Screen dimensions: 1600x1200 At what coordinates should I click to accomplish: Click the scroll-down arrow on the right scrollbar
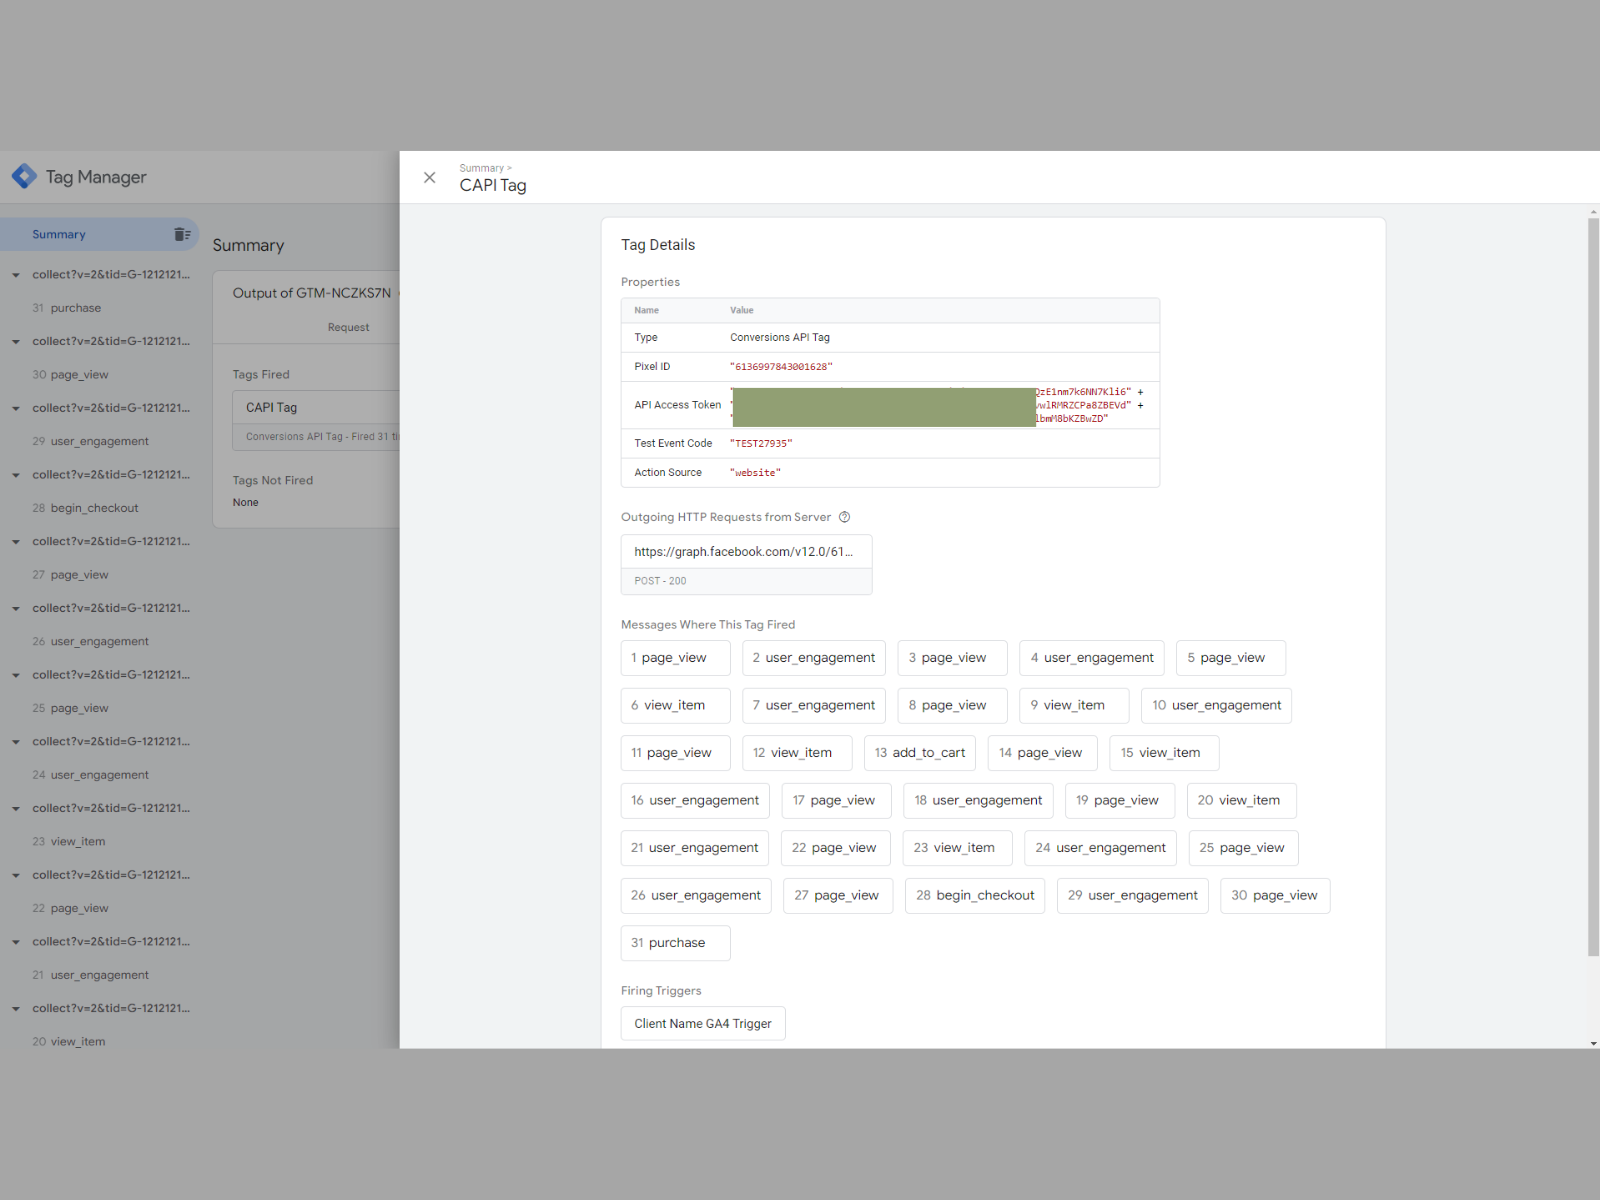coord(1592,1042)
